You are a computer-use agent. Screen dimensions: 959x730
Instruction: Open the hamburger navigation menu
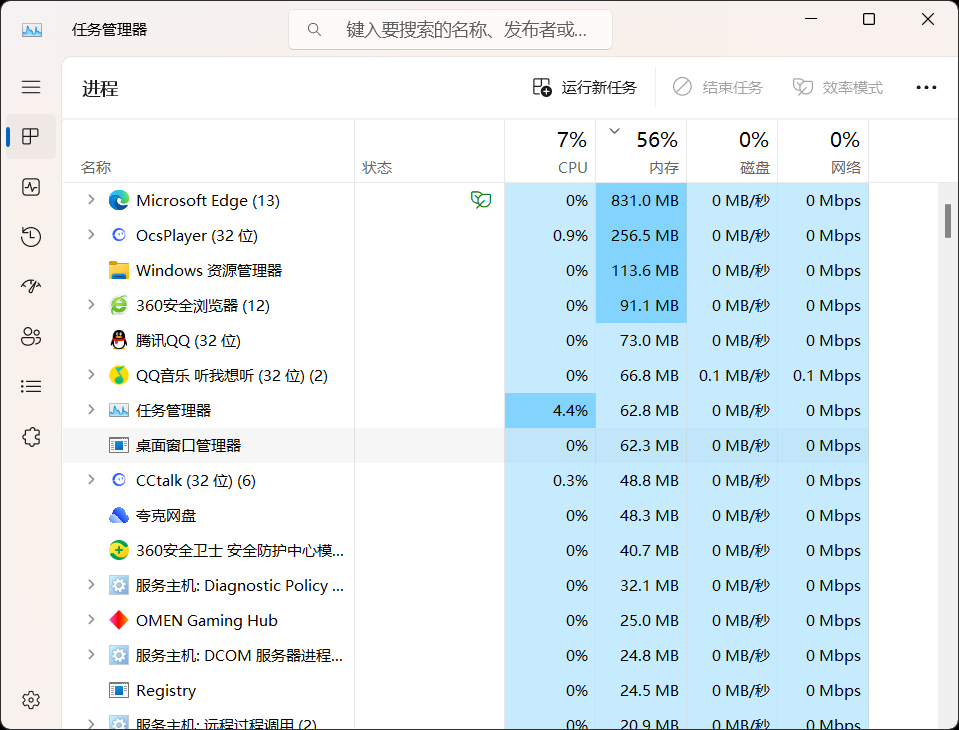click(x=31, y=87)
